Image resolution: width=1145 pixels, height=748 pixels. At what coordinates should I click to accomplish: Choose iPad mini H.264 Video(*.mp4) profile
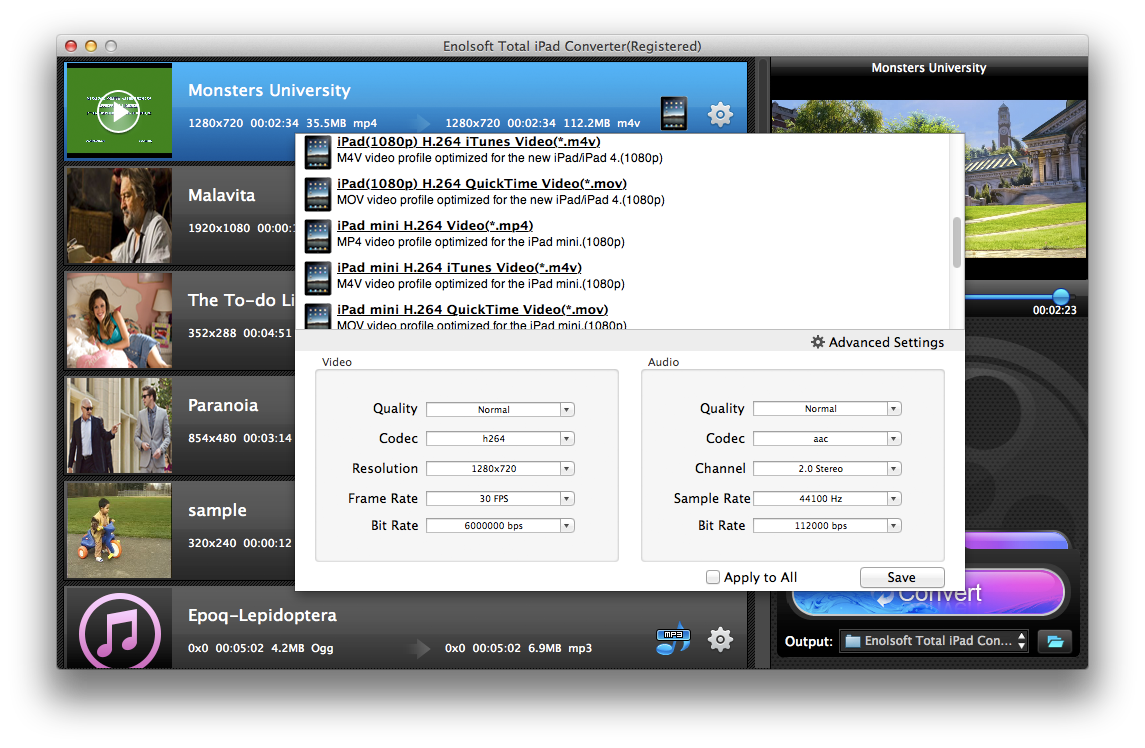pyautogui.click(x=434, y=226)
